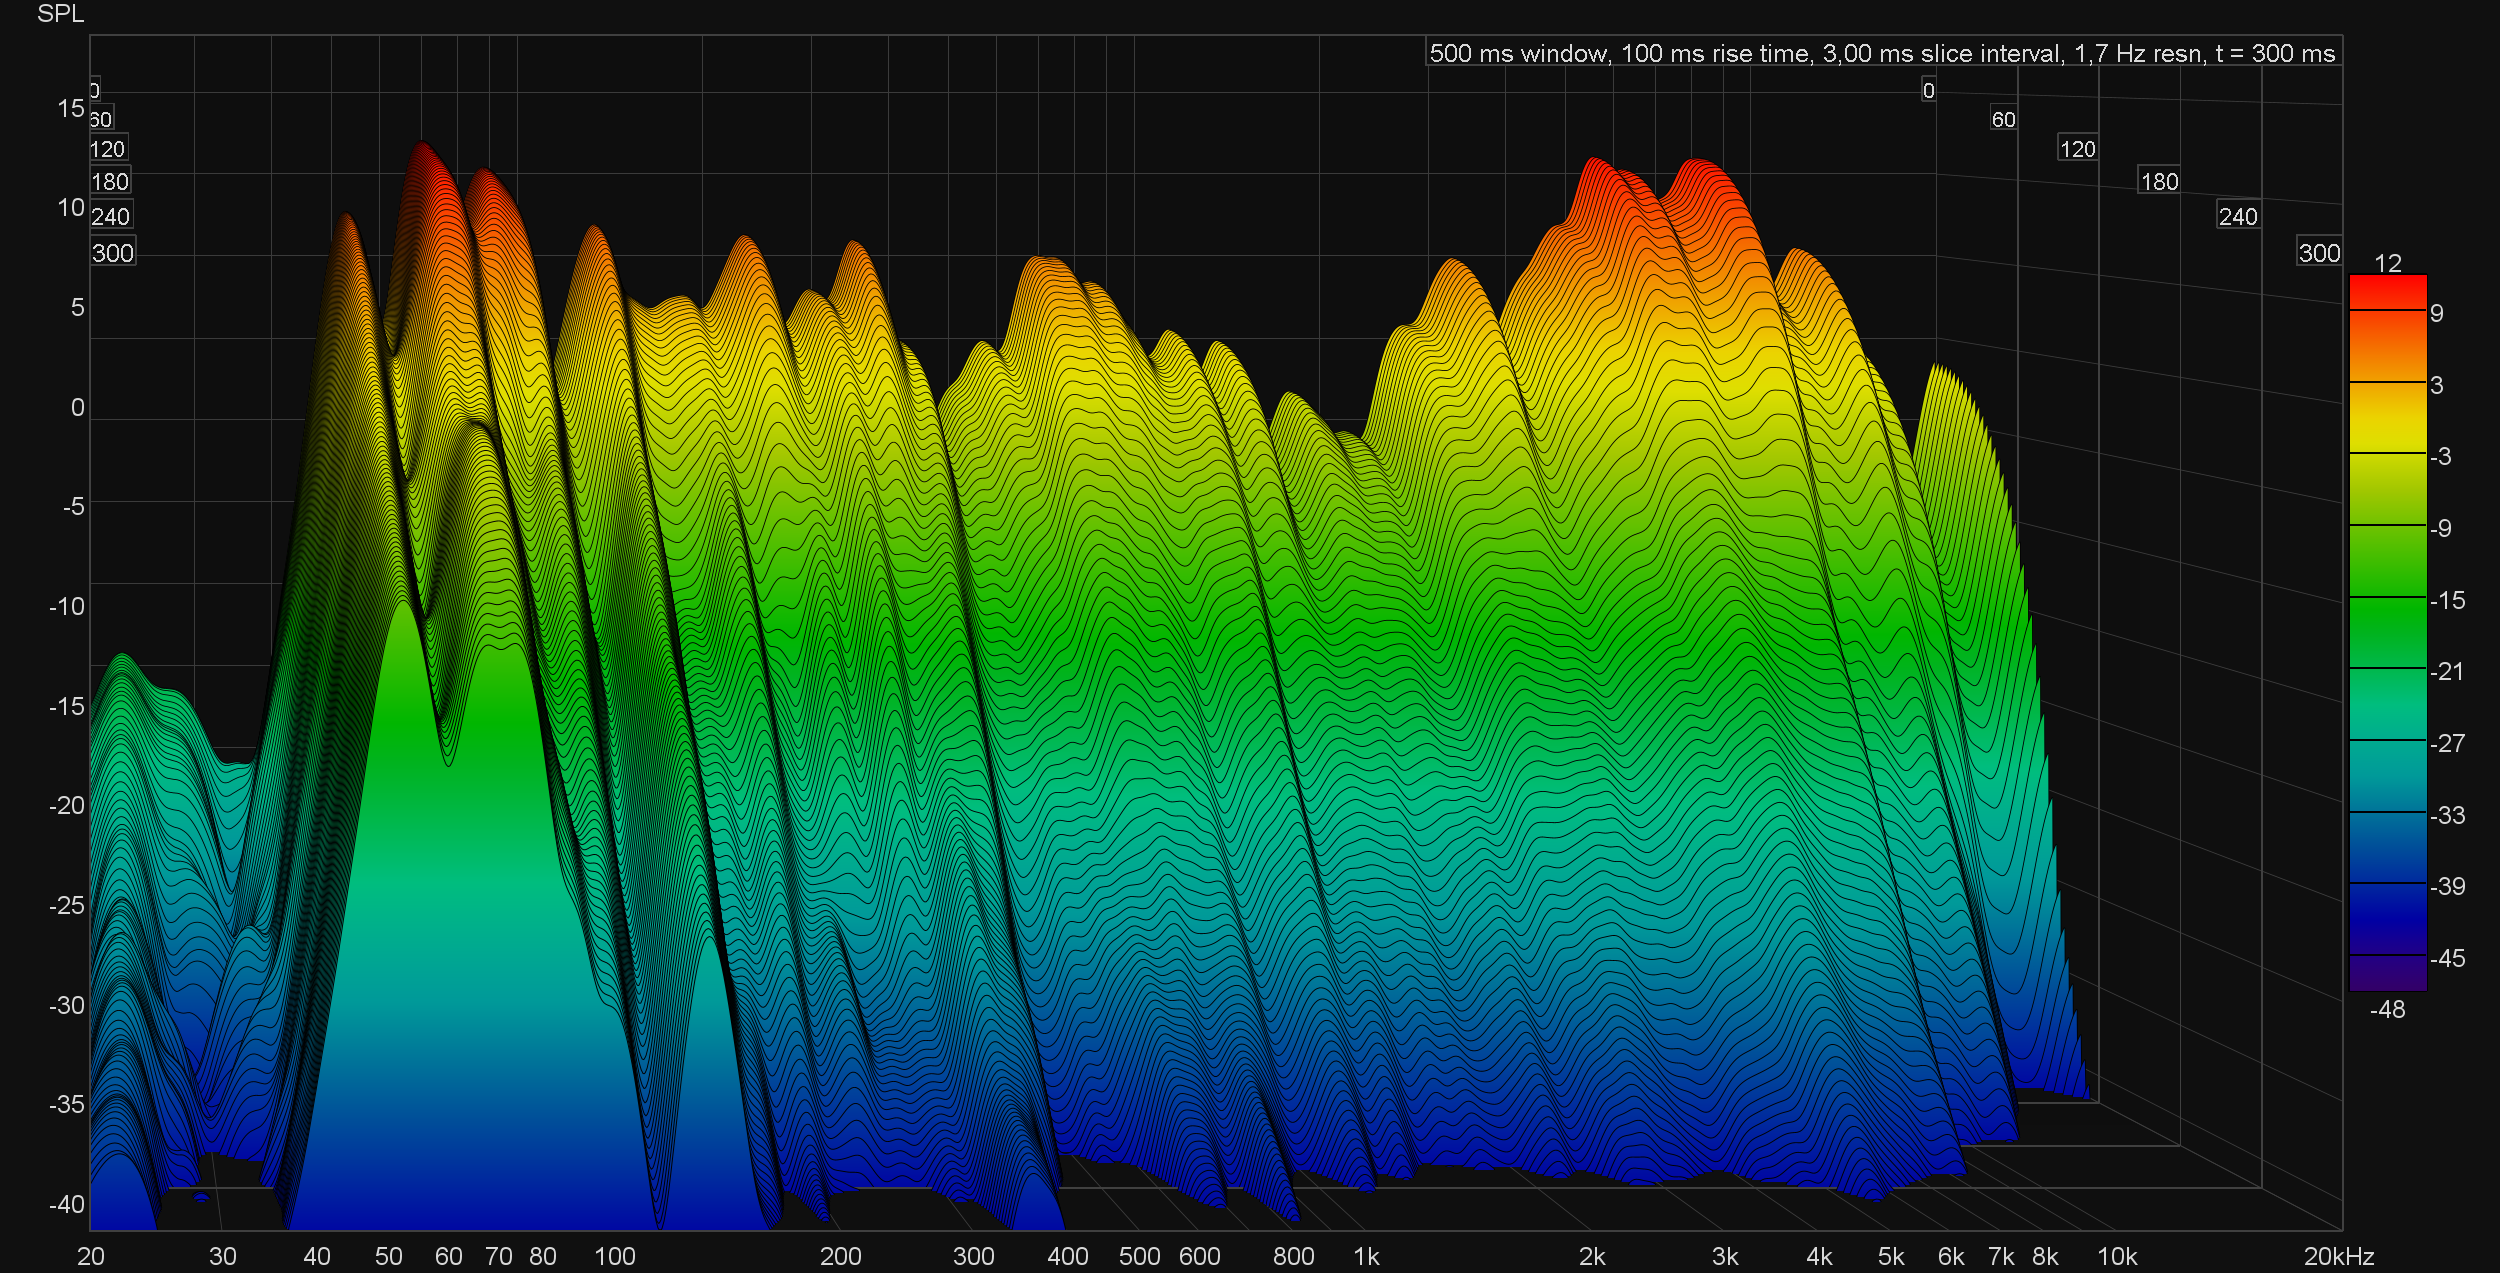The image size is (2500, 1273).
Task: Click the 1k frequency axis label
Action: point(1366,1256)
